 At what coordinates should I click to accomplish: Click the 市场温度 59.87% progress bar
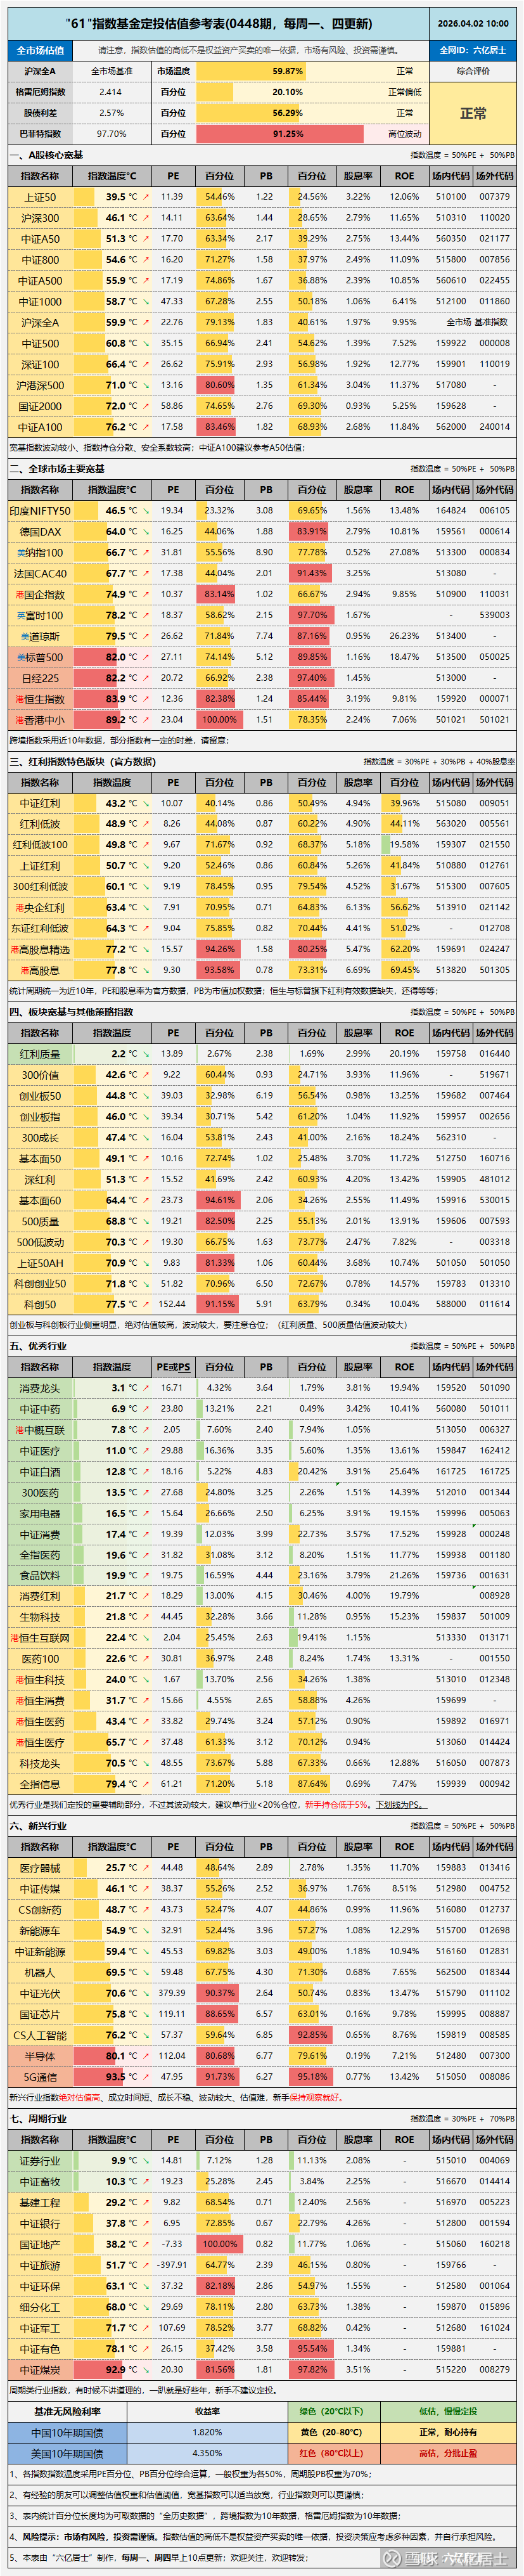pyautogui.click(x=288, y=72)
